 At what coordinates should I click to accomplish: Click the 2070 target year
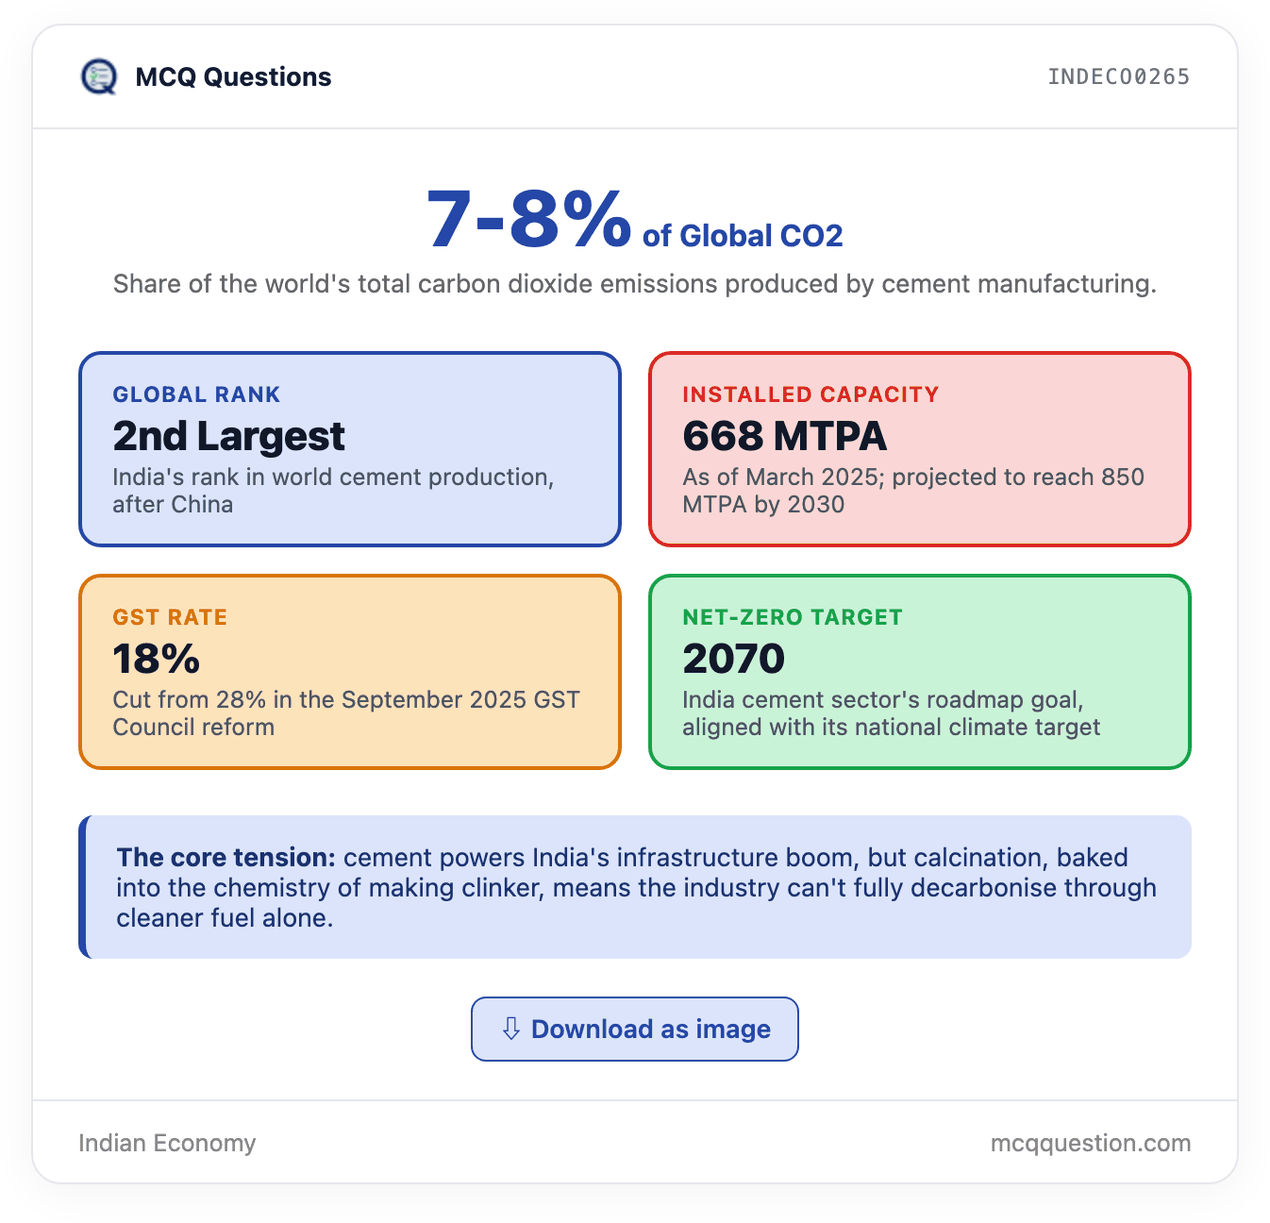(x=734, y=659)
